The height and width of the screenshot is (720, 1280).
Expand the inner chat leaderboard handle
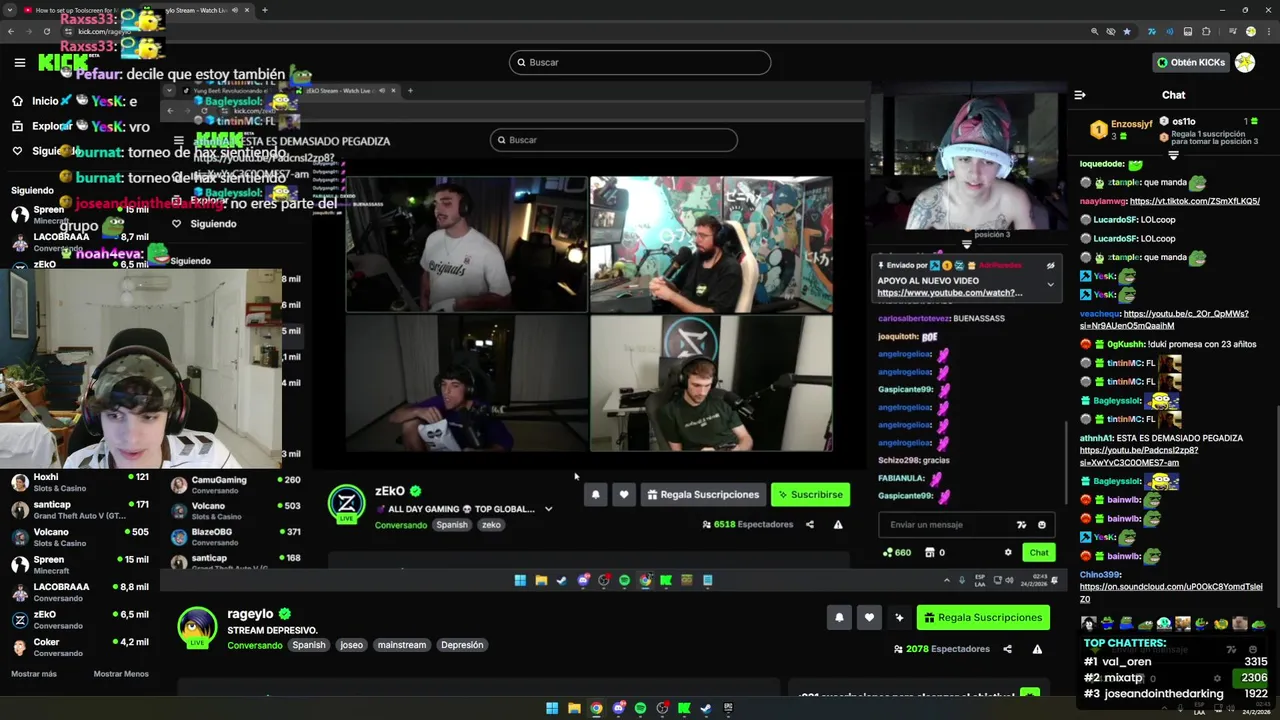coord(966,244)
